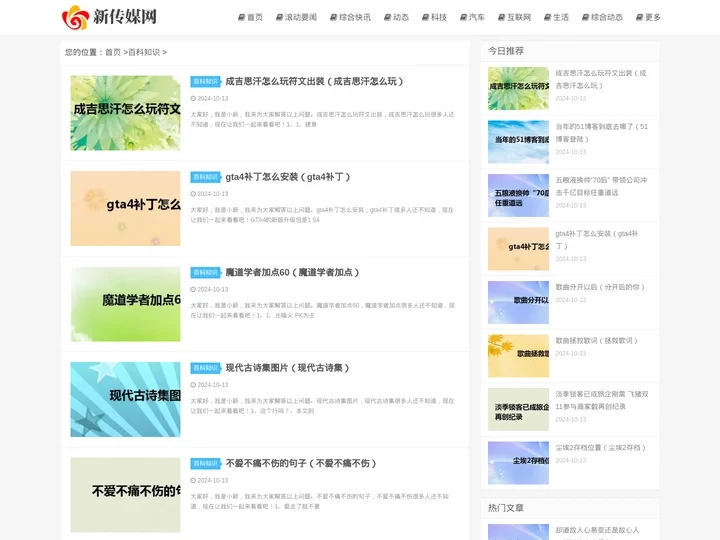Open sidebar link 尘埃2存档位置
720x540 pixels.
601,447
